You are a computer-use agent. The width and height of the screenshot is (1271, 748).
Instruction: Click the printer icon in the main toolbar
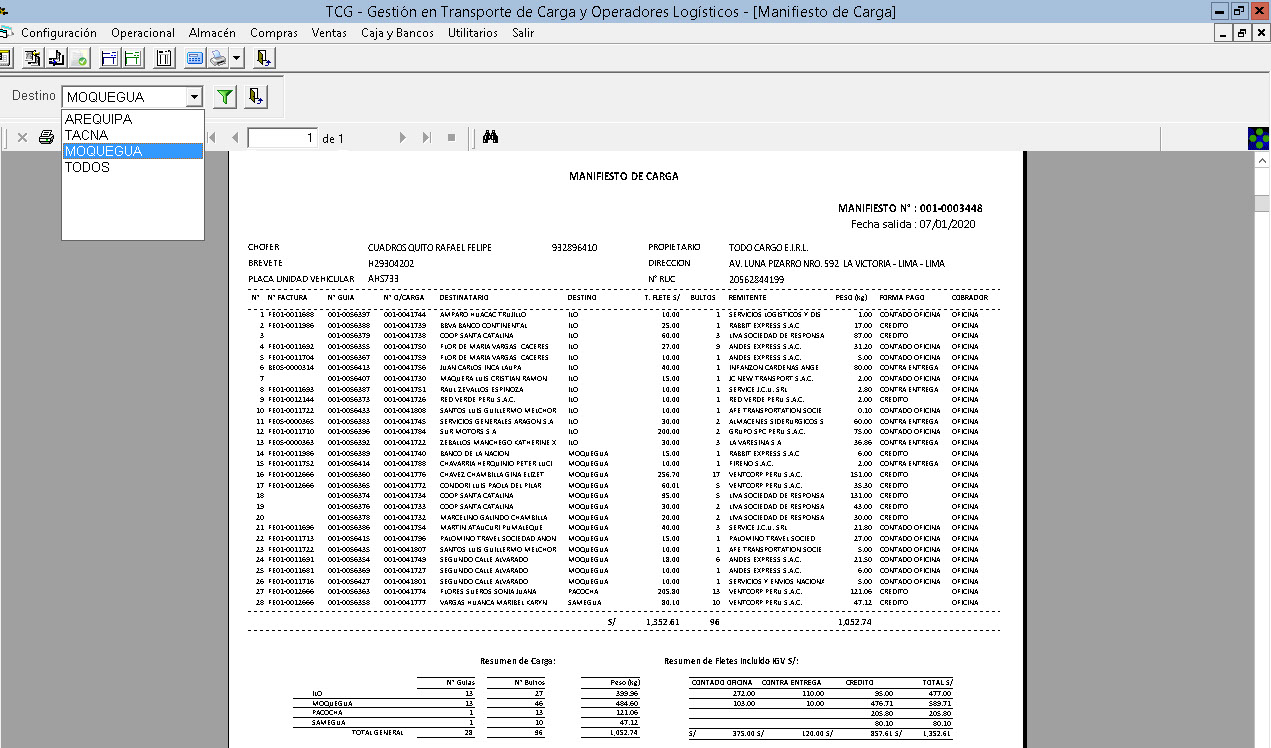217,58
